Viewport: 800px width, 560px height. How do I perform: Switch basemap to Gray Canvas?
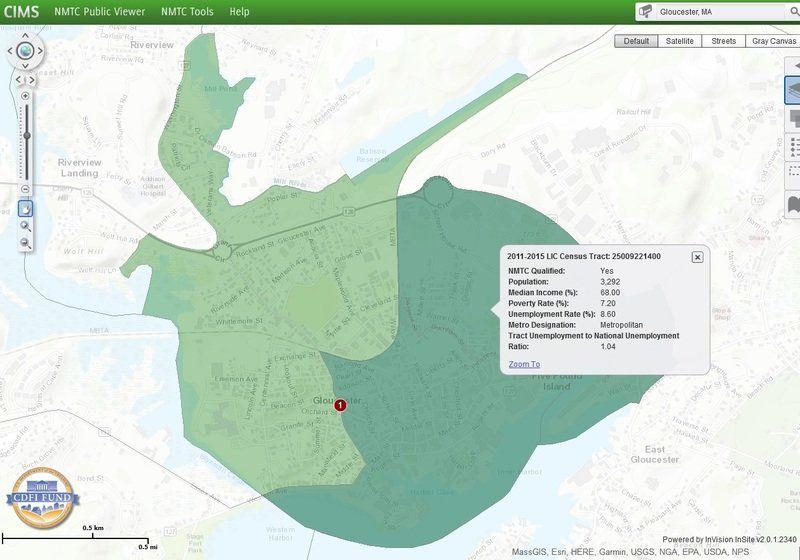point(773,41)
